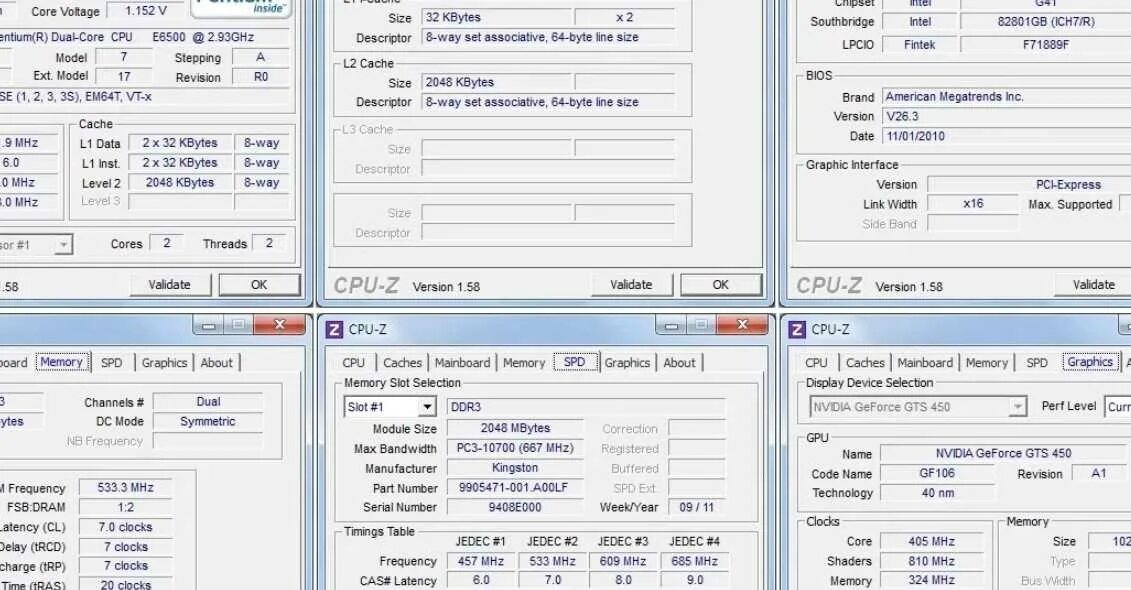The height and width of the screenshot is (590, 1131).
Task: Click the cache size value 32 KBytes
Action: coord(497,17)
